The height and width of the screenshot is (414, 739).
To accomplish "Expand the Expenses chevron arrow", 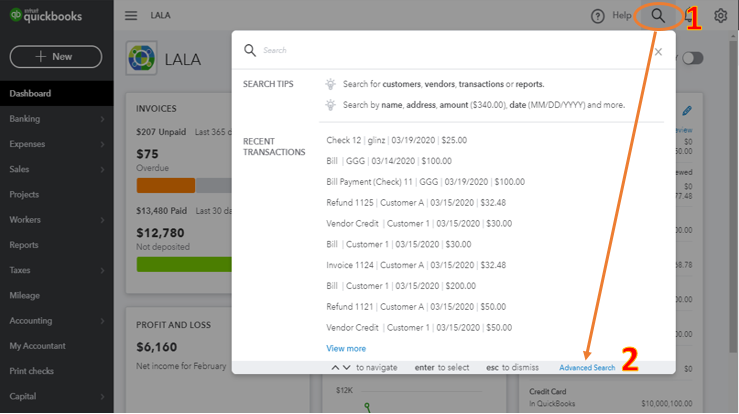I will [102, 144].
